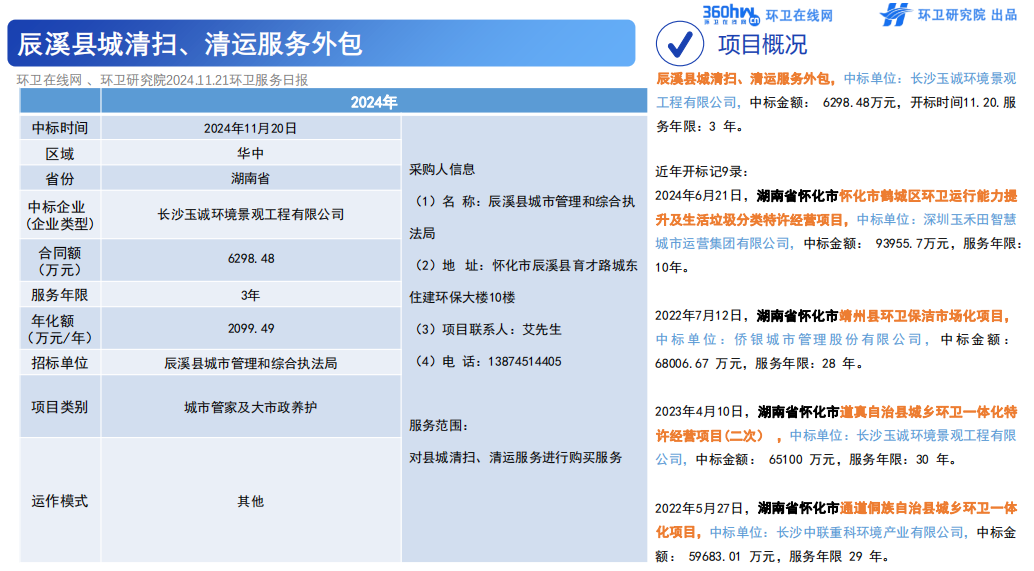Click the 招标单位 row label
The image size is (1034, 571).
(x=60, y=363)
